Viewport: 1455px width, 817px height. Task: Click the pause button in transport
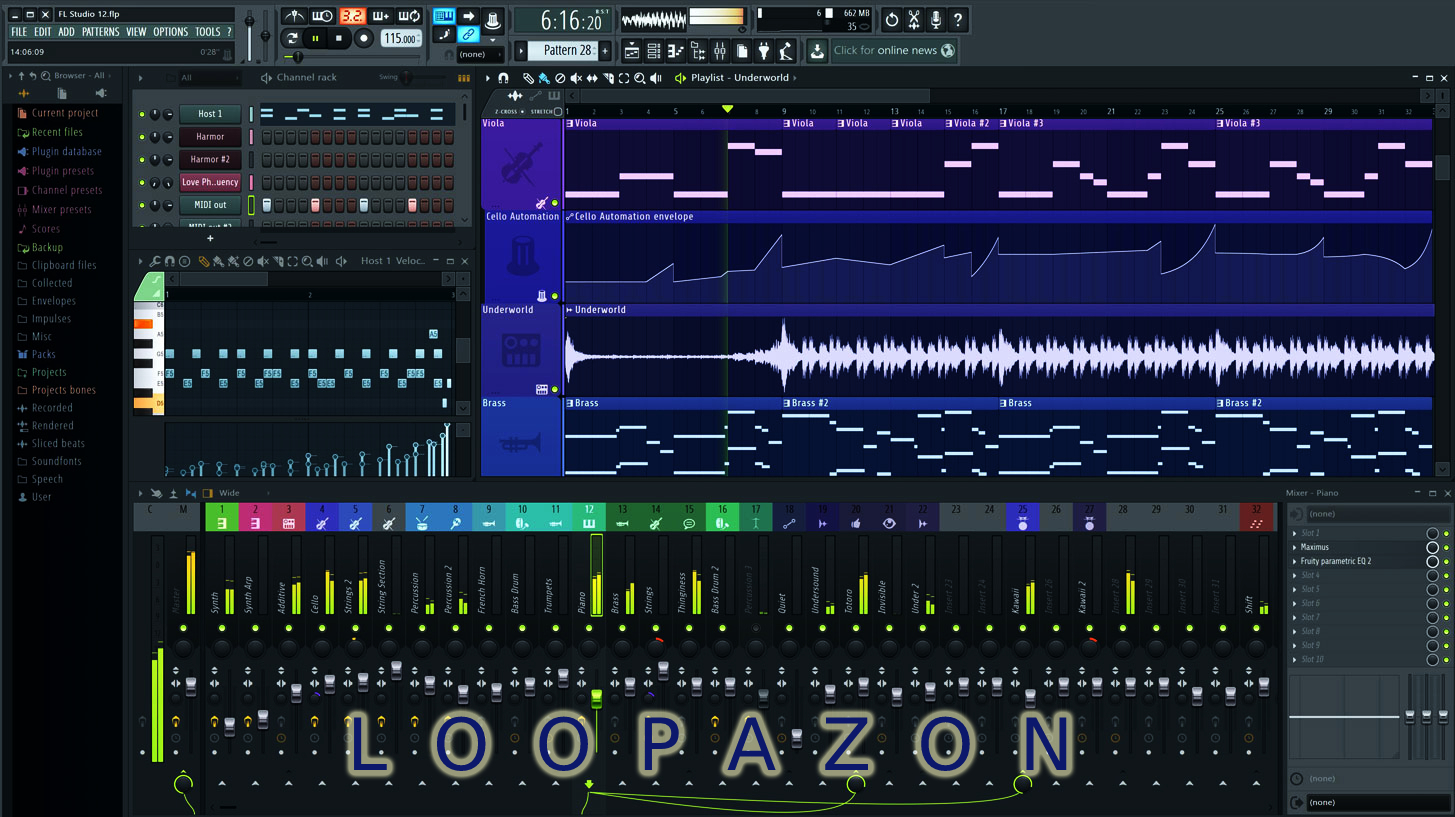pos(315,39)
